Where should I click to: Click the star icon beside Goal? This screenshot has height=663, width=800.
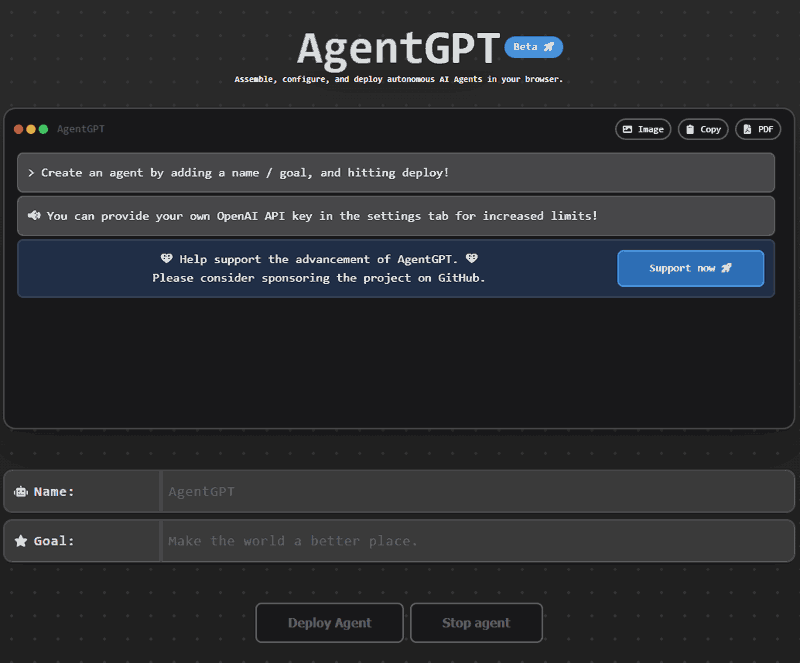click(21, 541)
